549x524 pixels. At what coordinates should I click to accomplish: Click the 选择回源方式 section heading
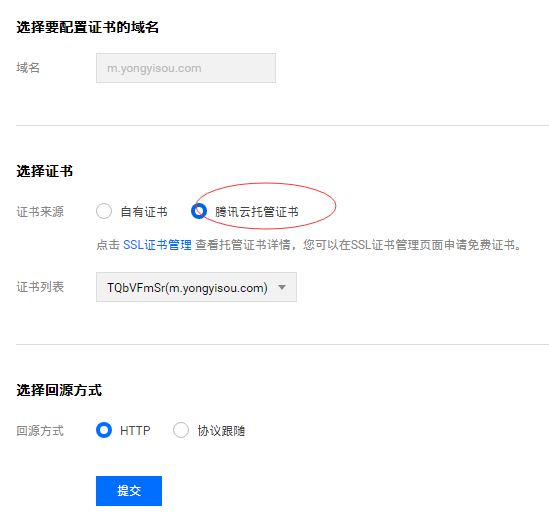[x=59, y=390]
